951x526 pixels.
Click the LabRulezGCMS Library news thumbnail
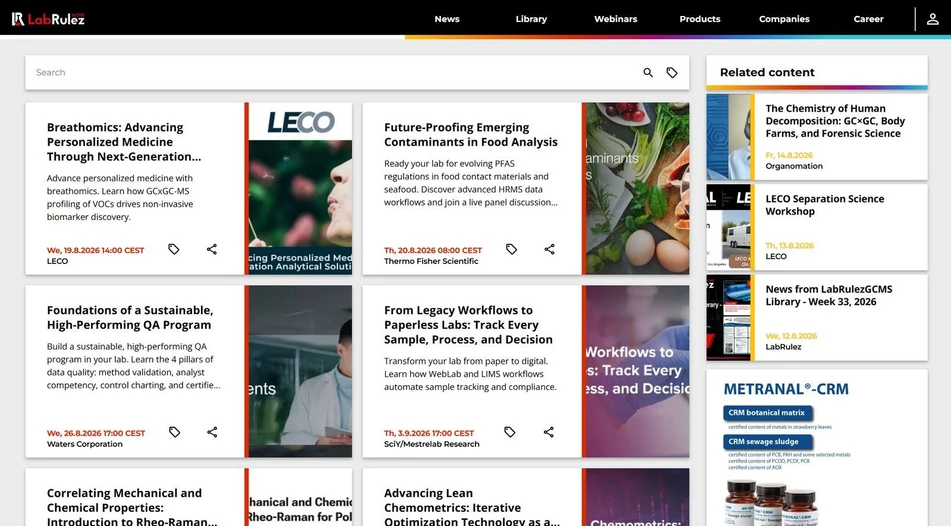point(728,317)
